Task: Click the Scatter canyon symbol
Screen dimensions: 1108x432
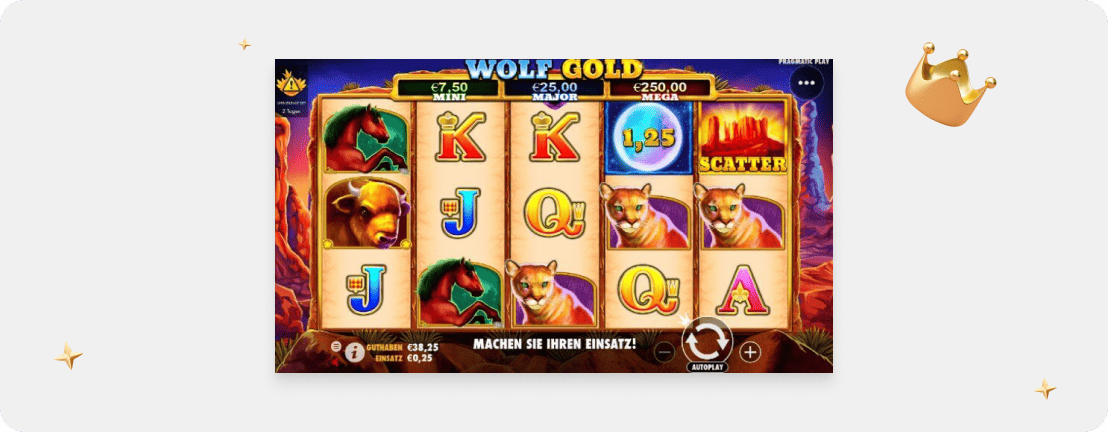Action: click(743, 137)
